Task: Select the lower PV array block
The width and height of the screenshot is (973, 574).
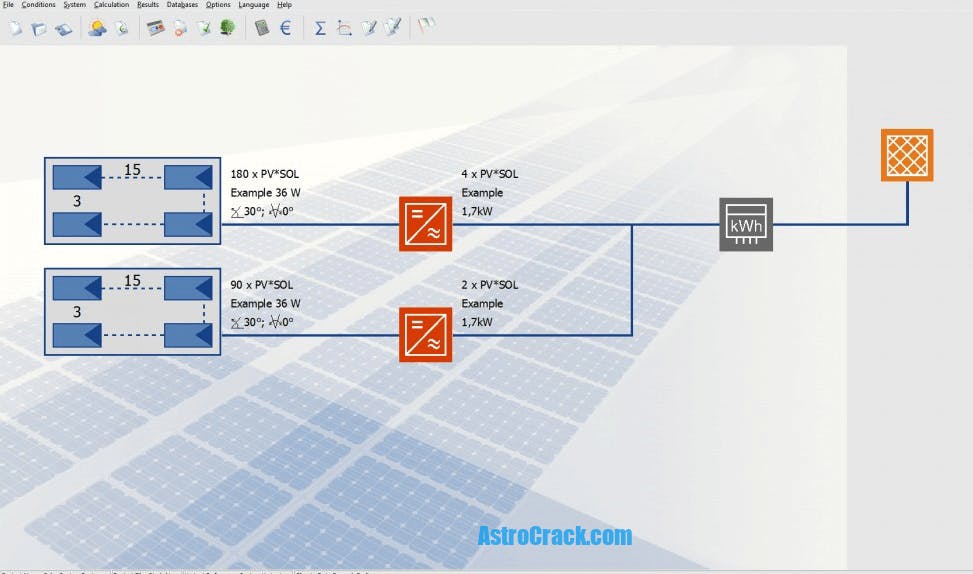Action: click(132, 311)
